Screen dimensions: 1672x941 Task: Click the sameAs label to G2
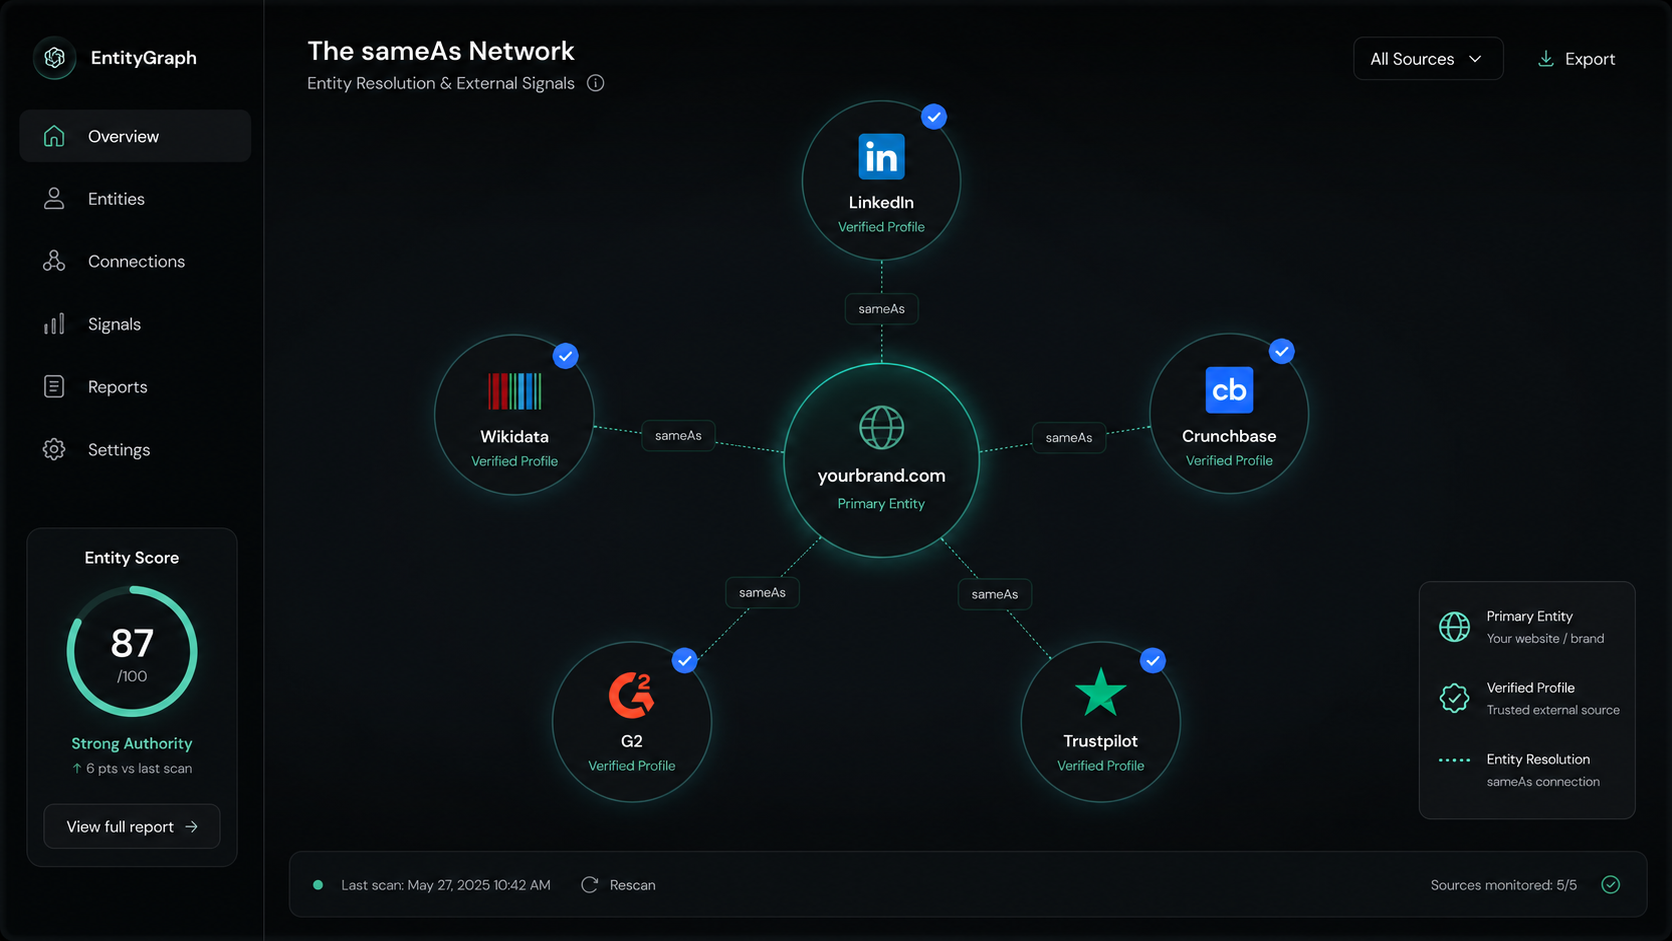762,593
